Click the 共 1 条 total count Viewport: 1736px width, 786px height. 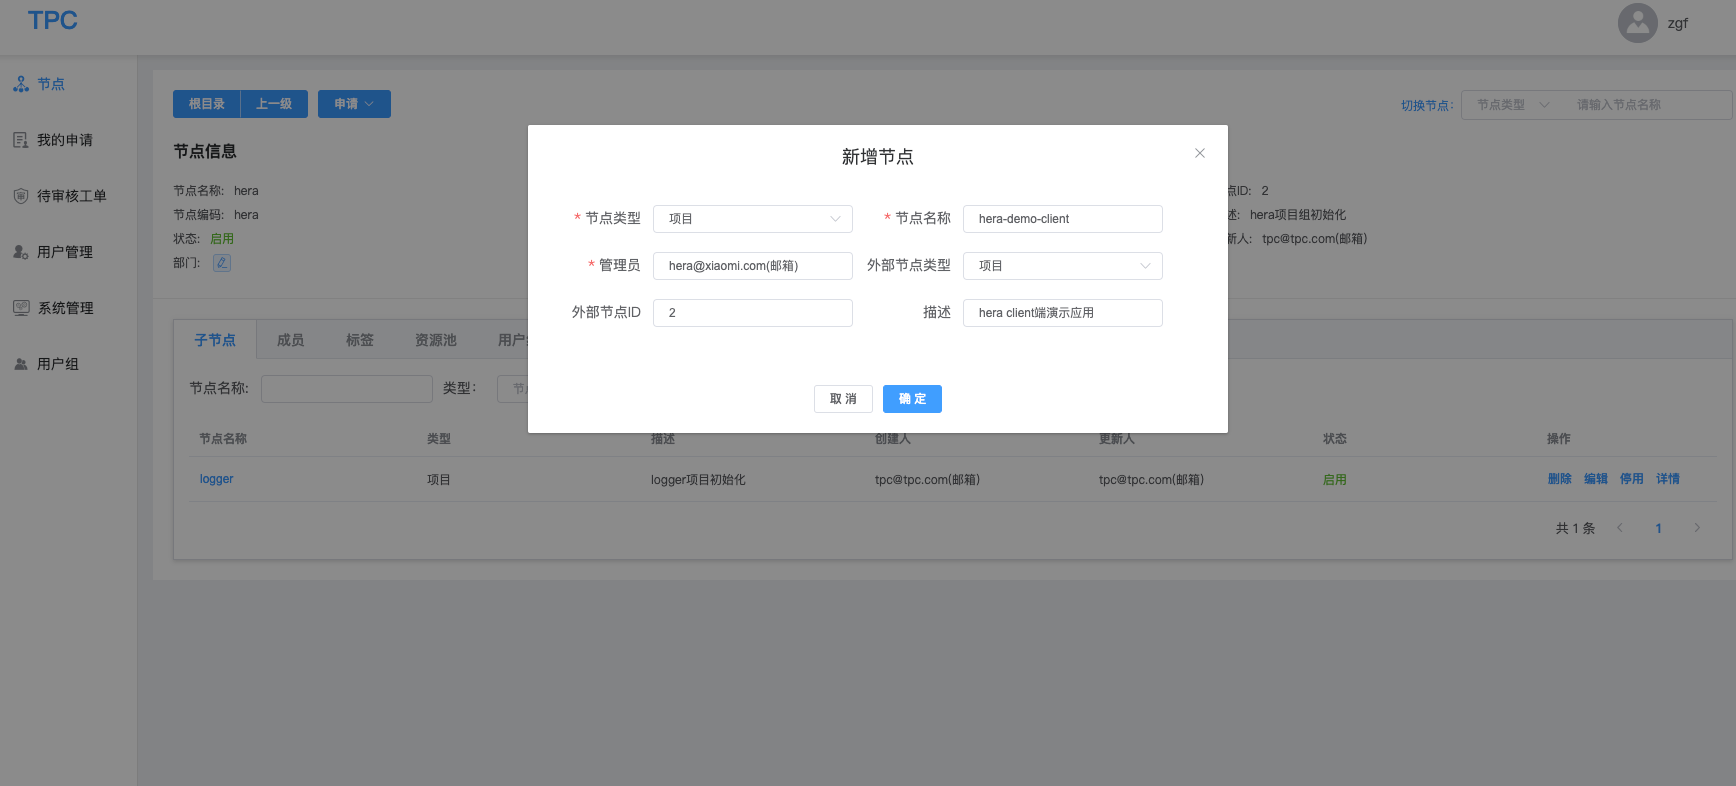(1575, 528)
